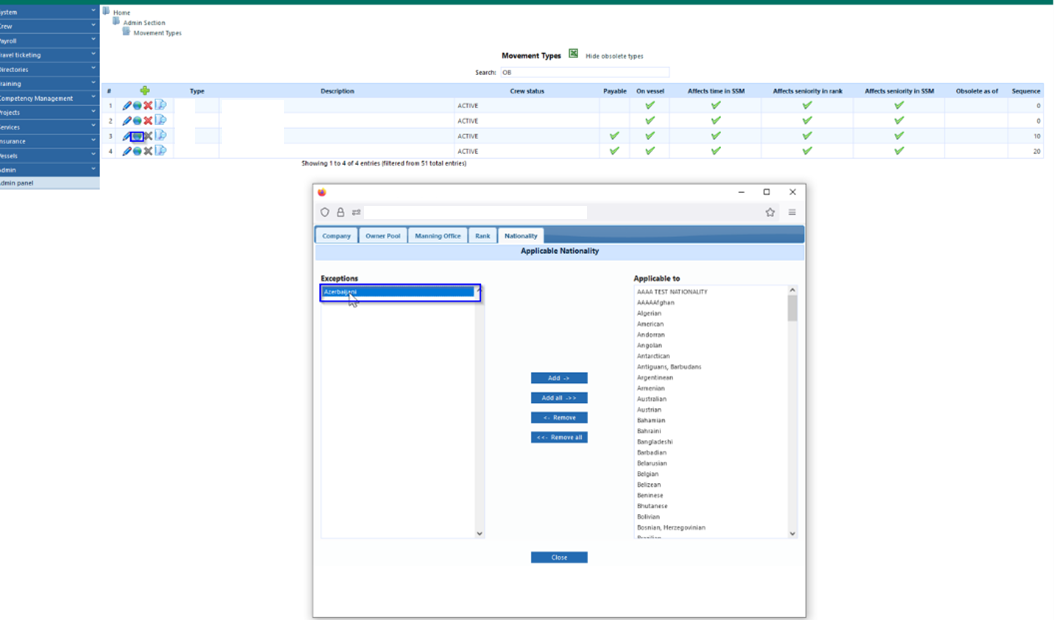Expand the Competency Management sidebar menu
The height and width of the screenshot is (620, 1054).
point(50,98)
